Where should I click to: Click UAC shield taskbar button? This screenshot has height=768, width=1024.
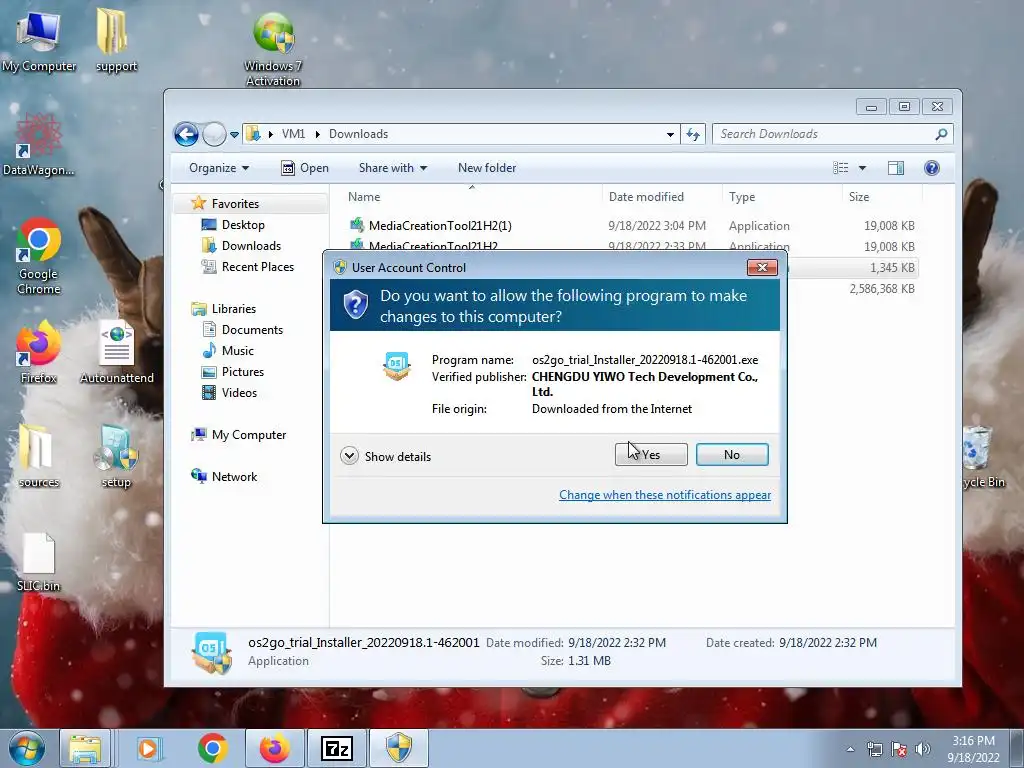[399, 748]
